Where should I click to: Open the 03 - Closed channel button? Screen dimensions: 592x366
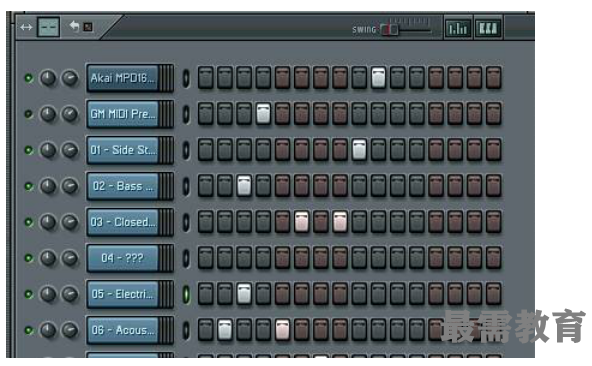pyautogui.click(x=122, y=222)
